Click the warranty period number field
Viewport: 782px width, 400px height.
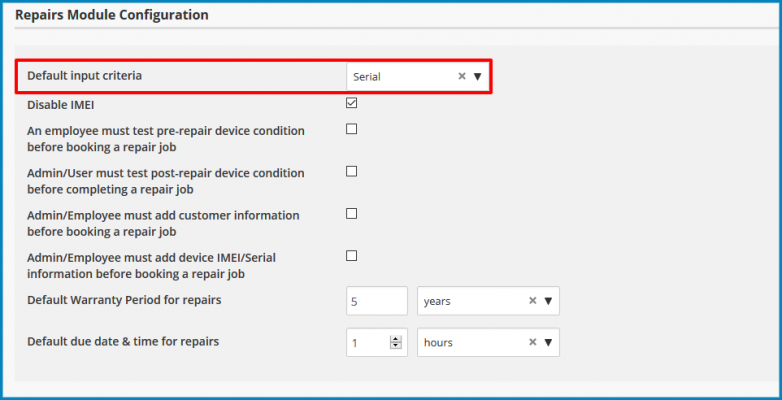[x=377, y=301]
